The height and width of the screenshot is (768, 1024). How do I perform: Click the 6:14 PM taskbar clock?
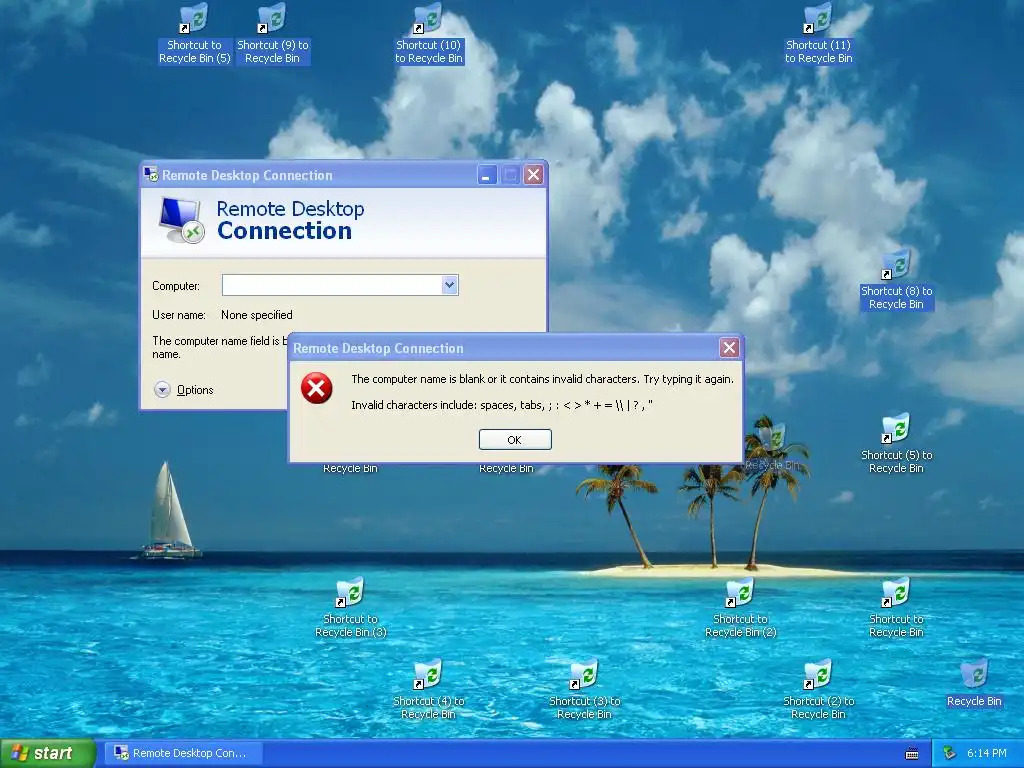pos(987,753)
